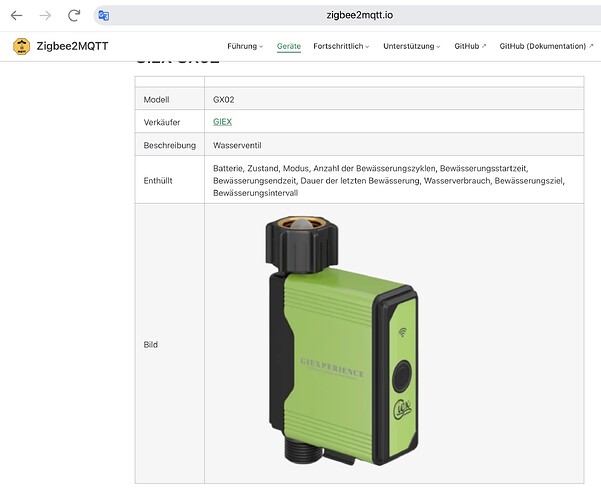
Task: Click the exposed features list starting with Batterie
Action: tap(389, 181)
